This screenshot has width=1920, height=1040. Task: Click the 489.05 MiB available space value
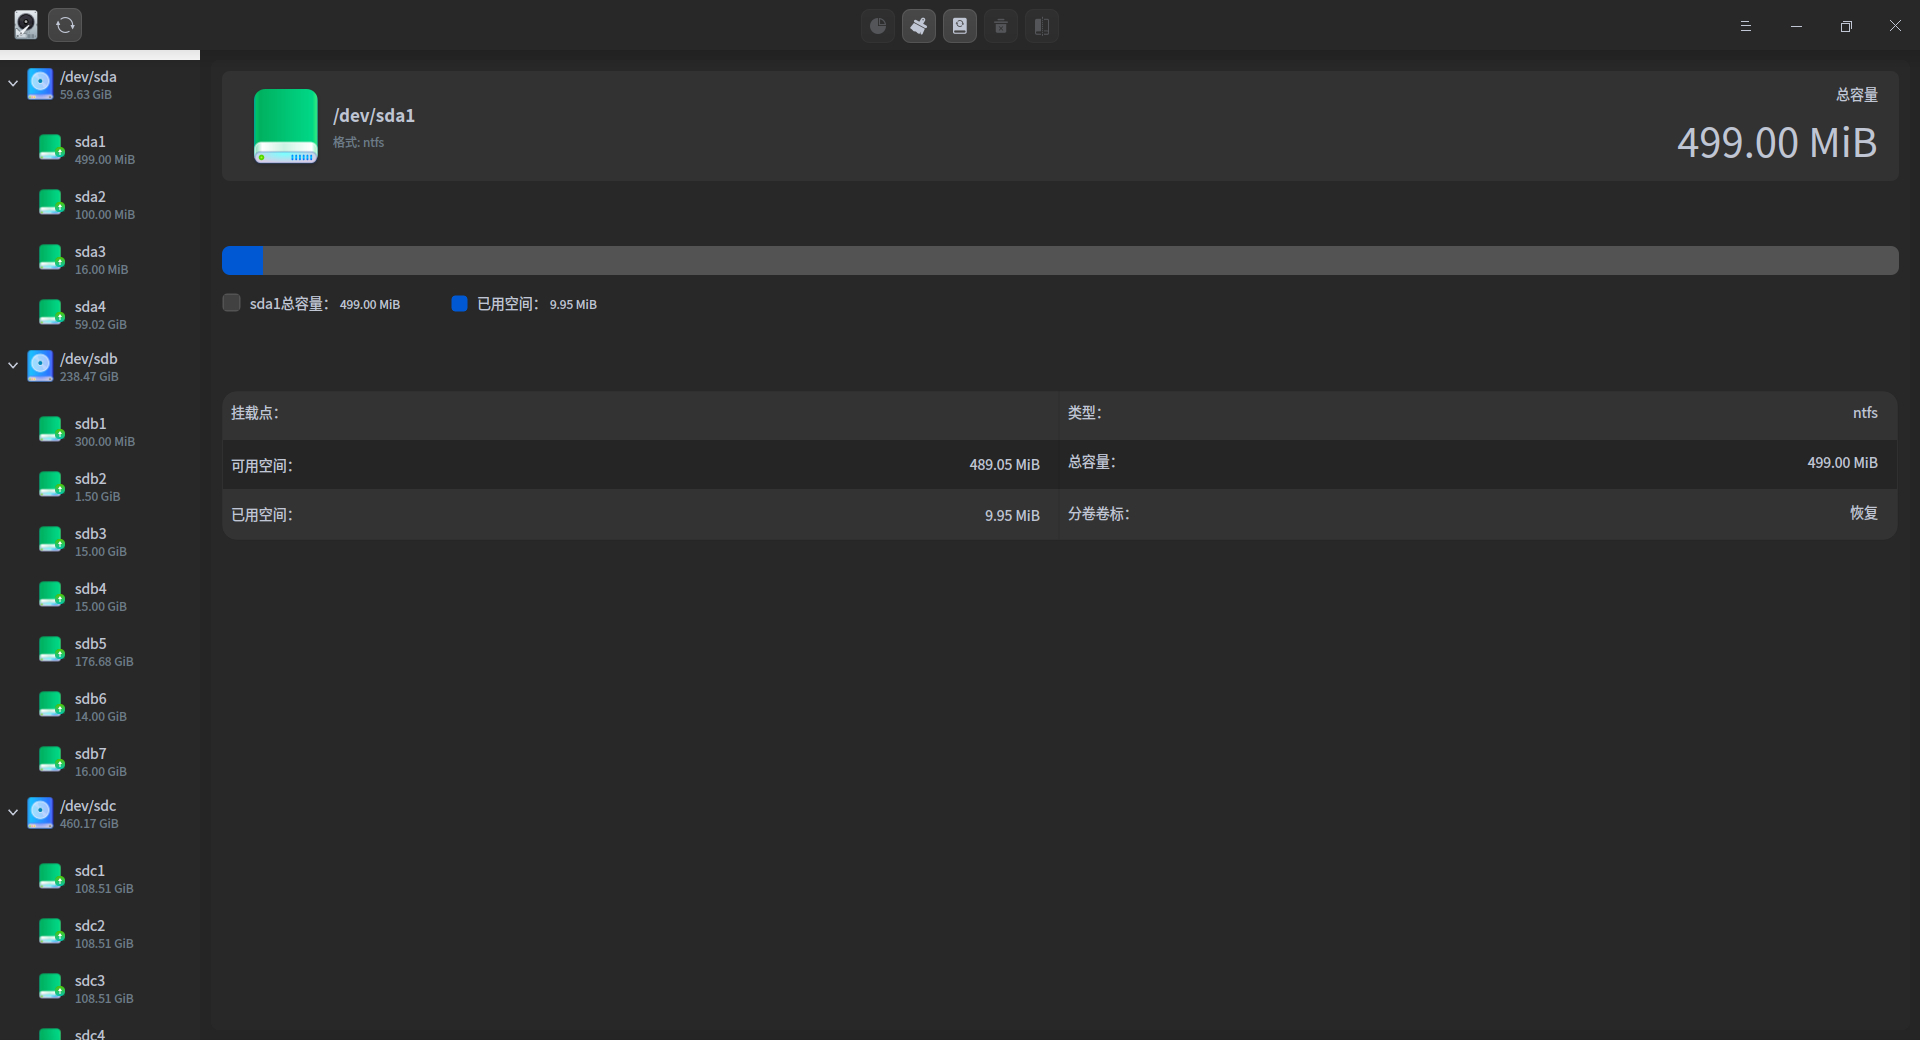[1004, 465]
